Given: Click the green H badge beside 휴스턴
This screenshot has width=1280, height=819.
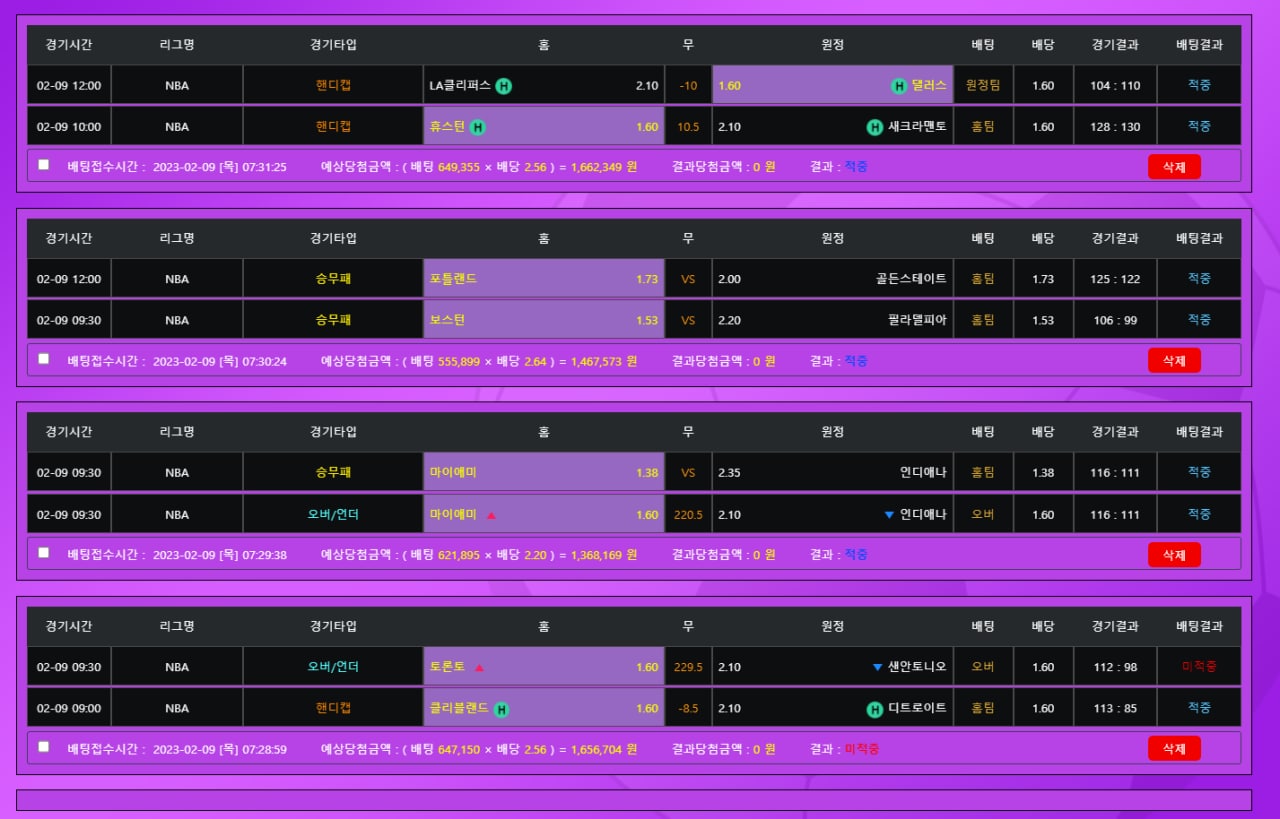Looking at the screenshot, I should pos(478,127).
